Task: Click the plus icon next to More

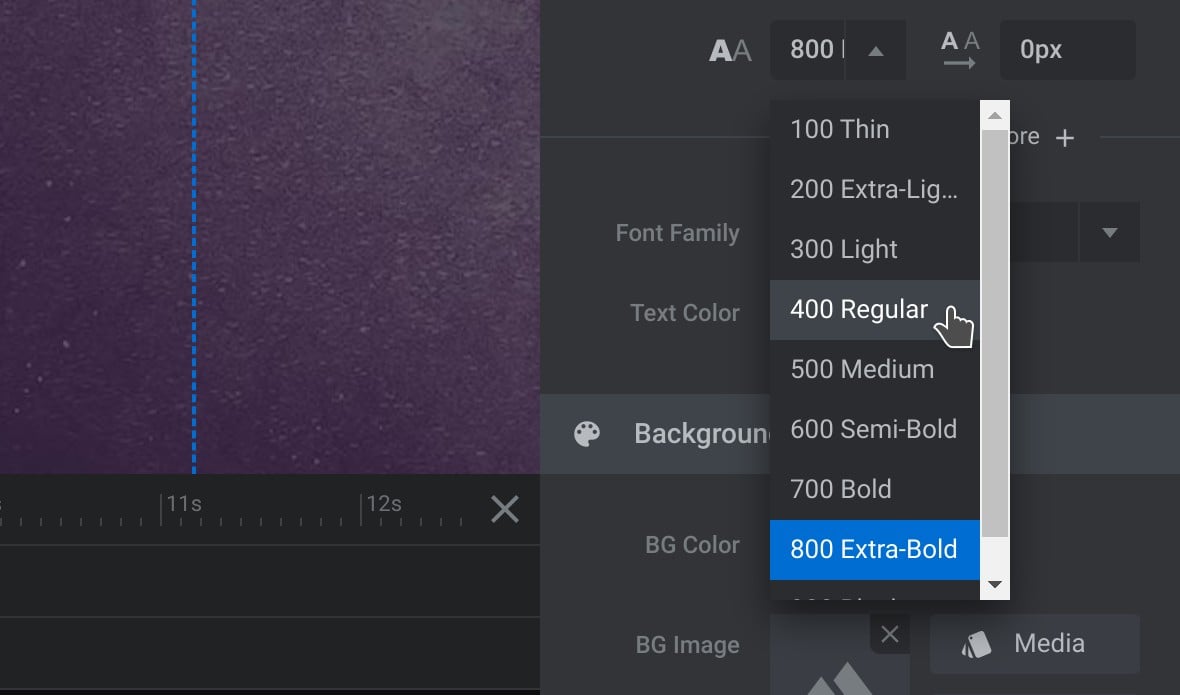Action: [1065, 138]
